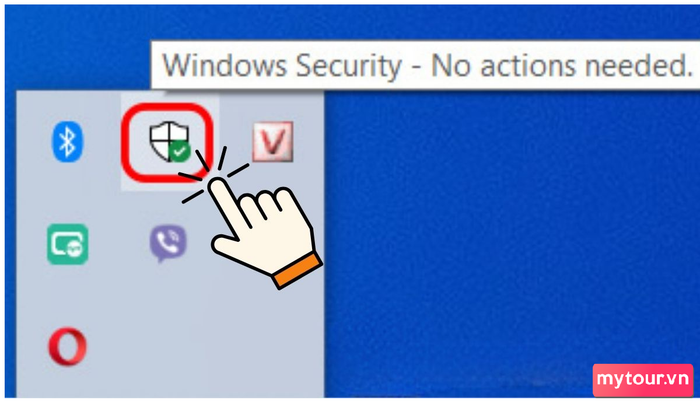700x405 pixels.
Task: Open the mytour.vn logo badge
Action: pos(643,380)
